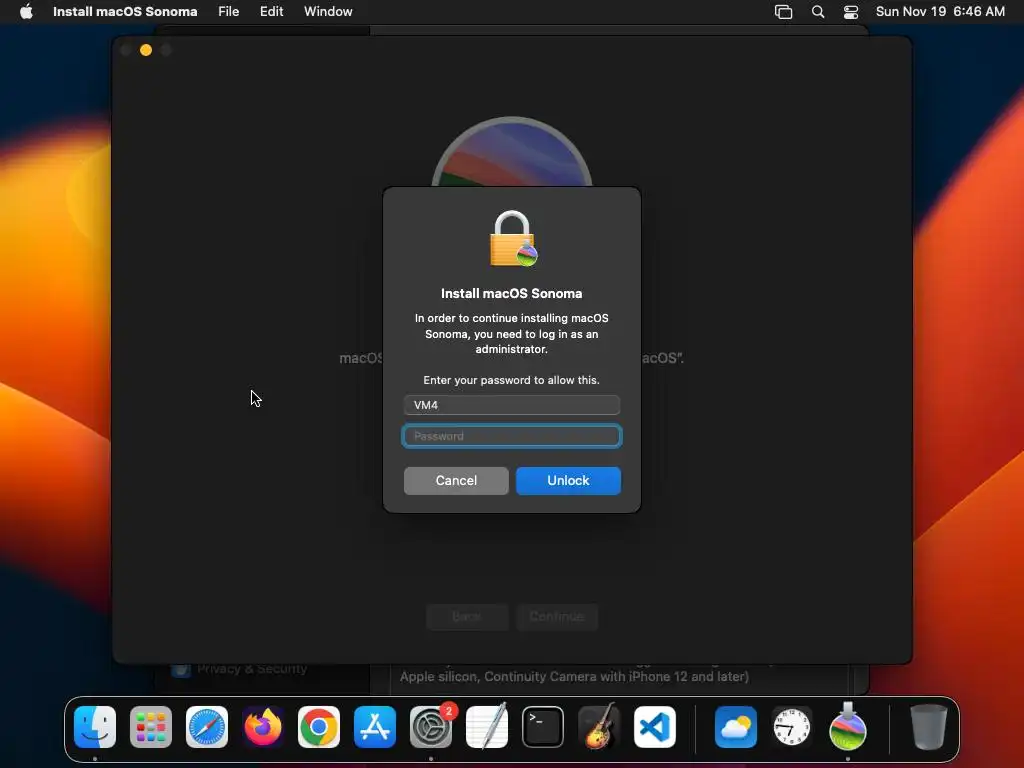Open the Window menu
The image size is (1024, 768).
coord(328,12)
